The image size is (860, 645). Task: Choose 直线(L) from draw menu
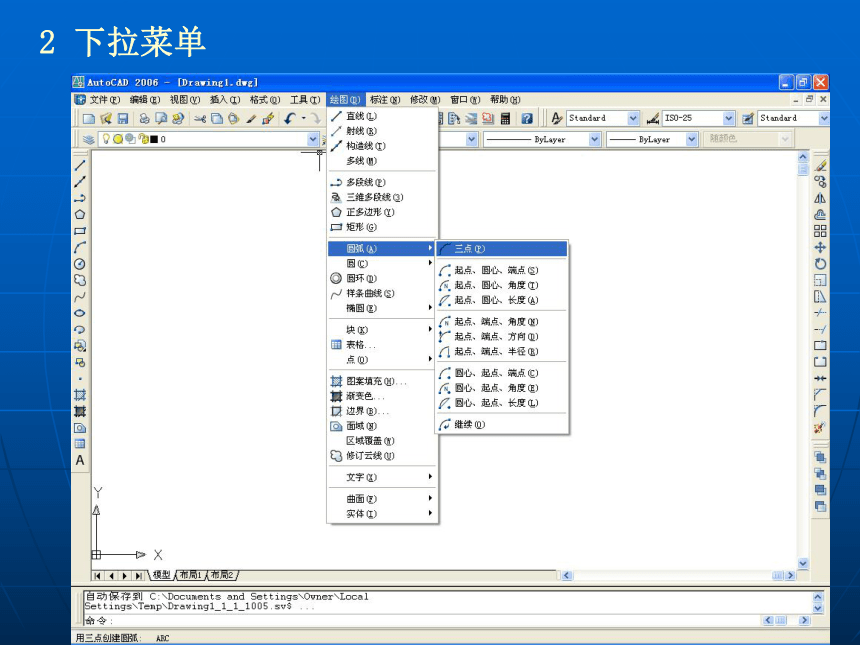[x=382, y=116]
